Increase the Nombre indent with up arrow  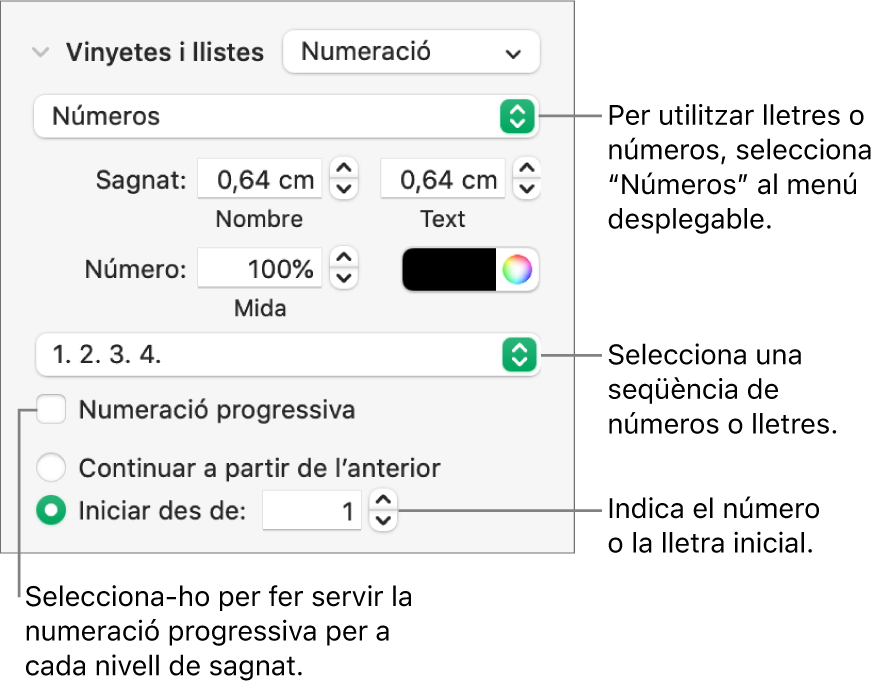[x=344, y=170]
